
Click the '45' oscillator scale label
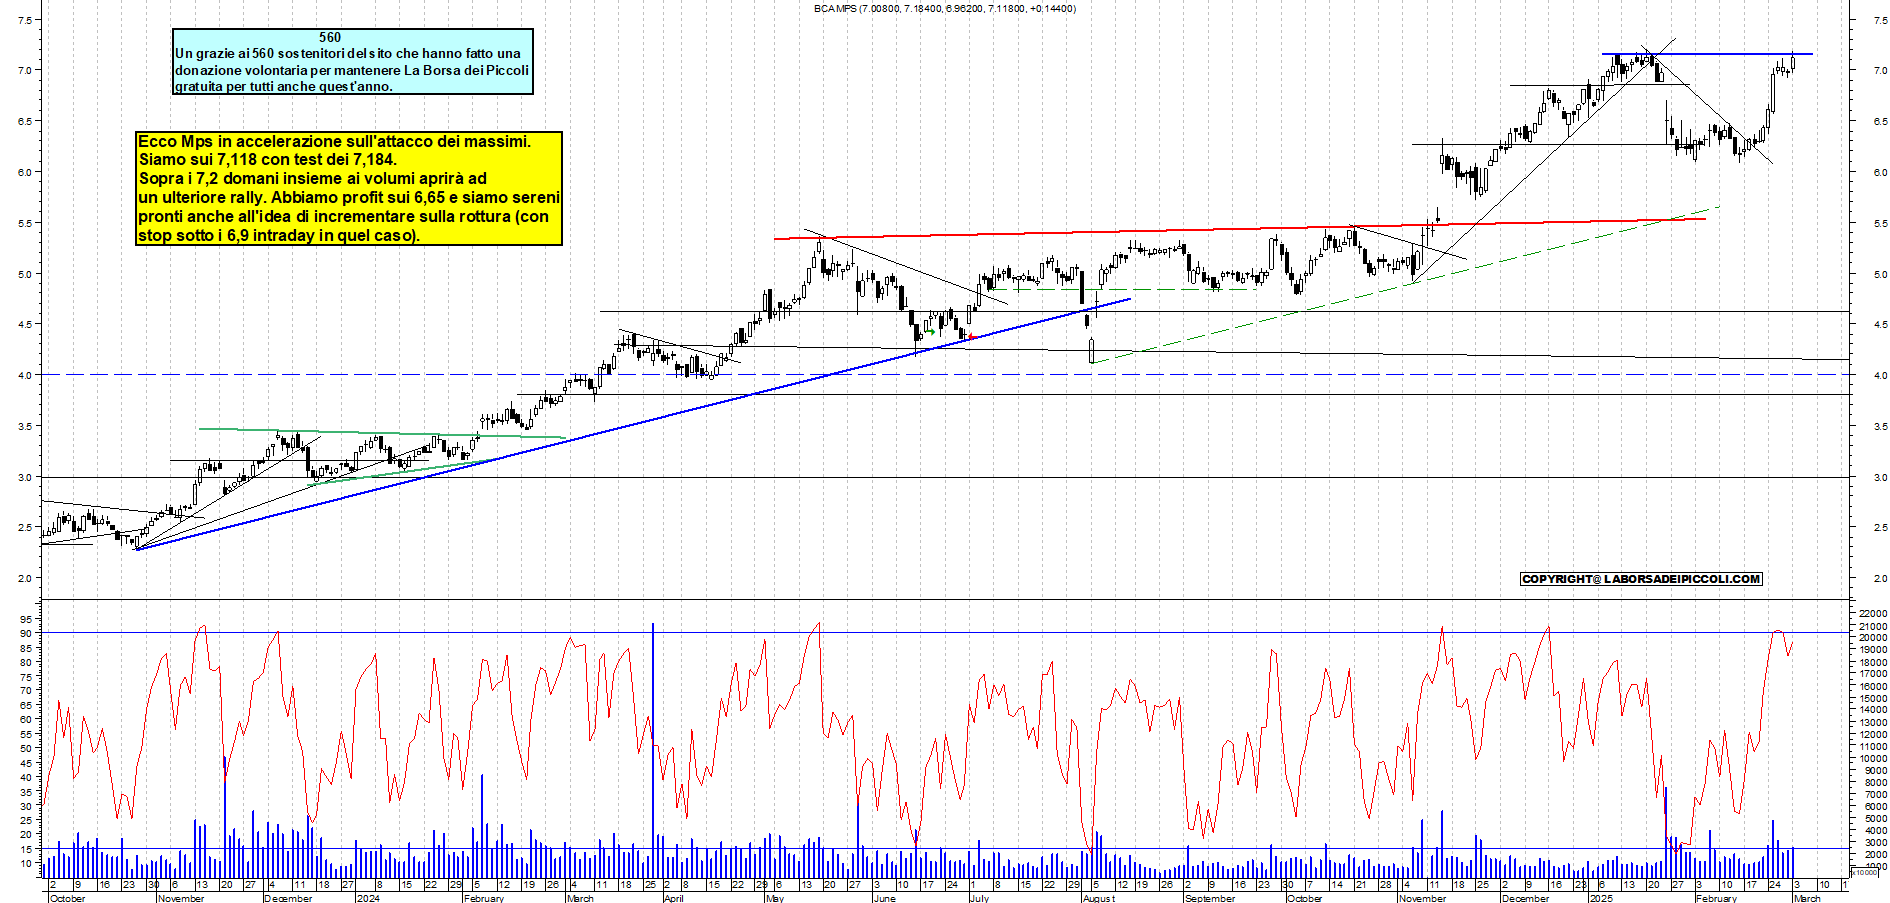25,763
